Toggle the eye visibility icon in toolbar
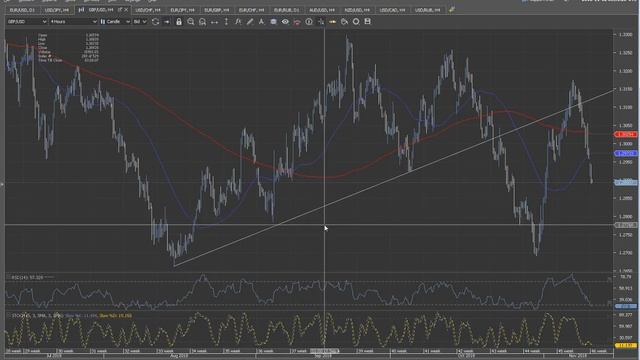640x360 pixels. pos(285,22)
